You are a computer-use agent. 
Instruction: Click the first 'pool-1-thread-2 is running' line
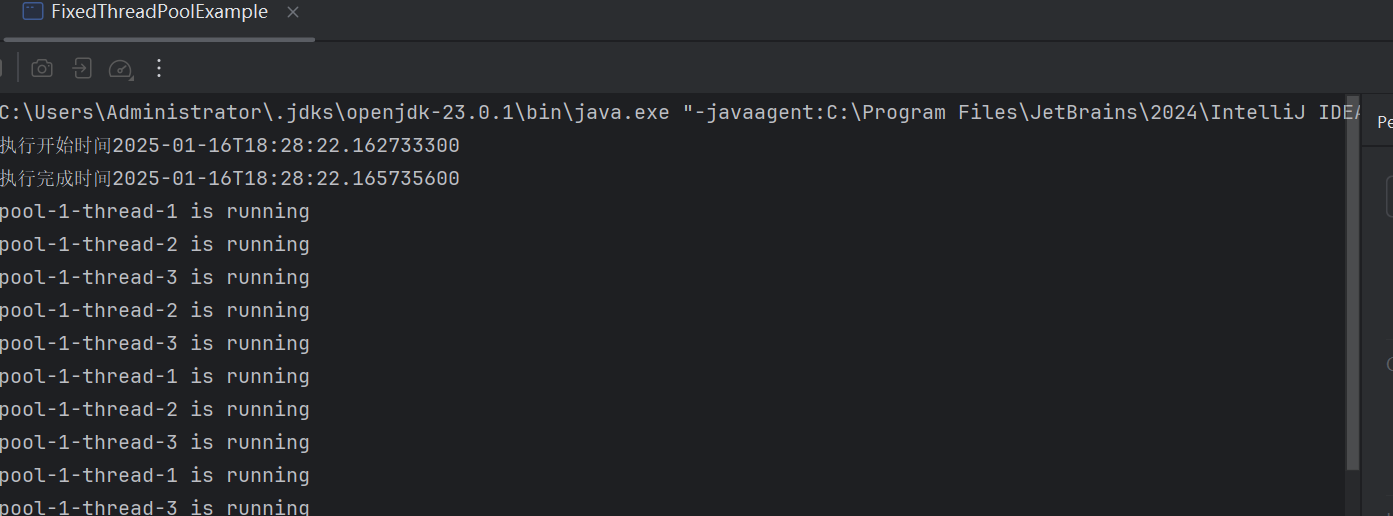pyautogui.click(x=155, y=244)
